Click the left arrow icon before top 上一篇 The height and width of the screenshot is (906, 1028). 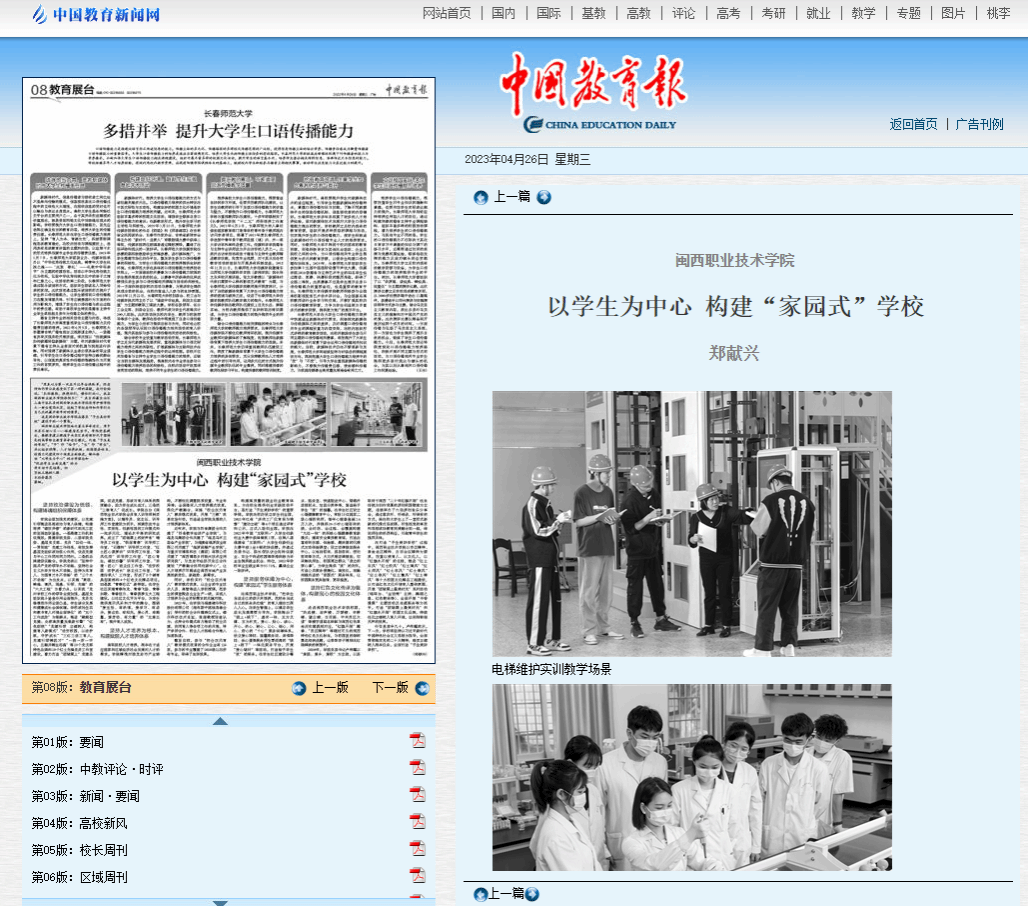tap(481, 197)
